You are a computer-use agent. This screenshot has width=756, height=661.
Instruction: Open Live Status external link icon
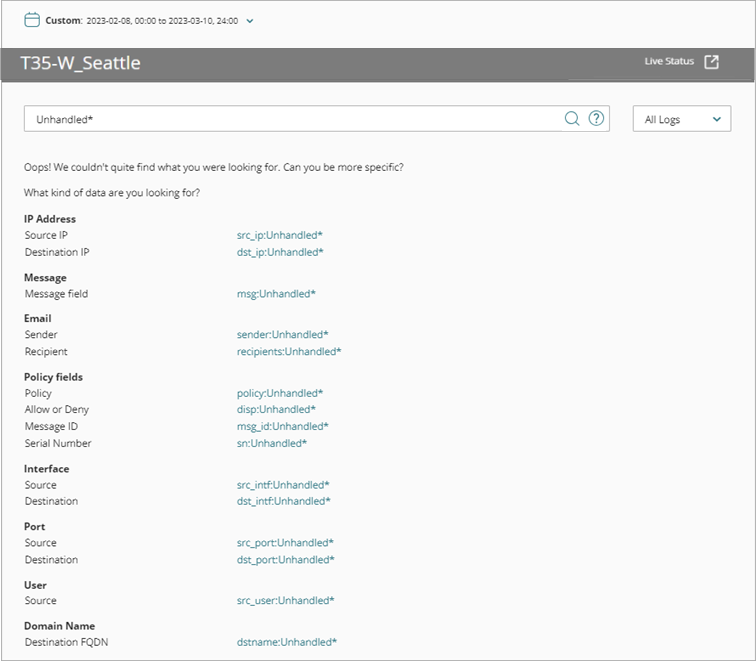point(711,62)
